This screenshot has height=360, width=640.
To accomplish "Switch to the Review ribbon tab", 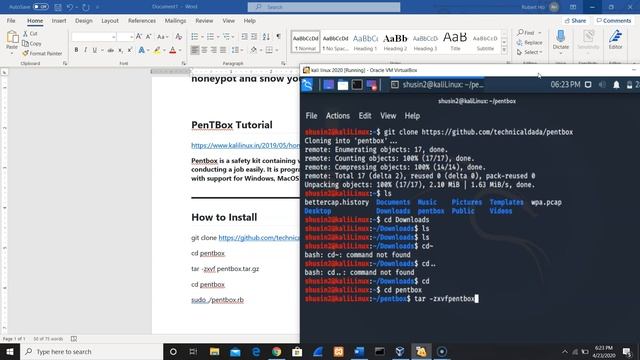I will [204, 20].
